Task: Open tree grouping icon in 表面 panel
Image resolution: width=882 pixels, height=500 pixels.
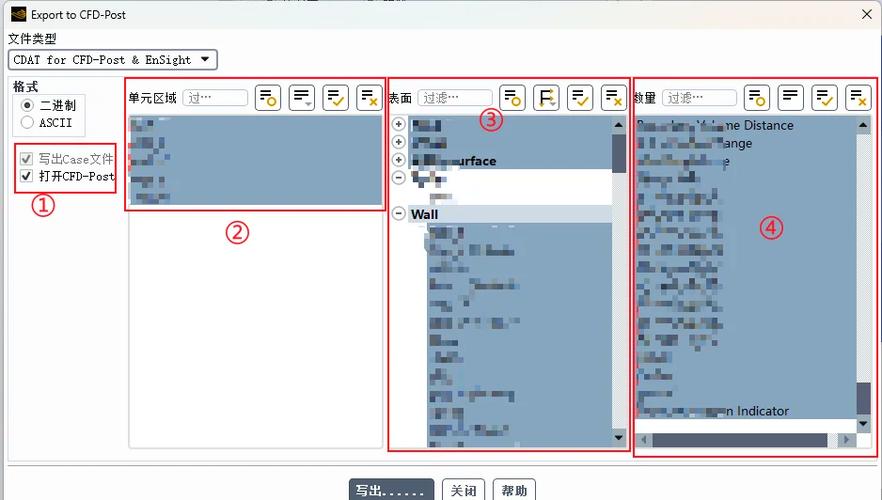Action: pos(546,98)
